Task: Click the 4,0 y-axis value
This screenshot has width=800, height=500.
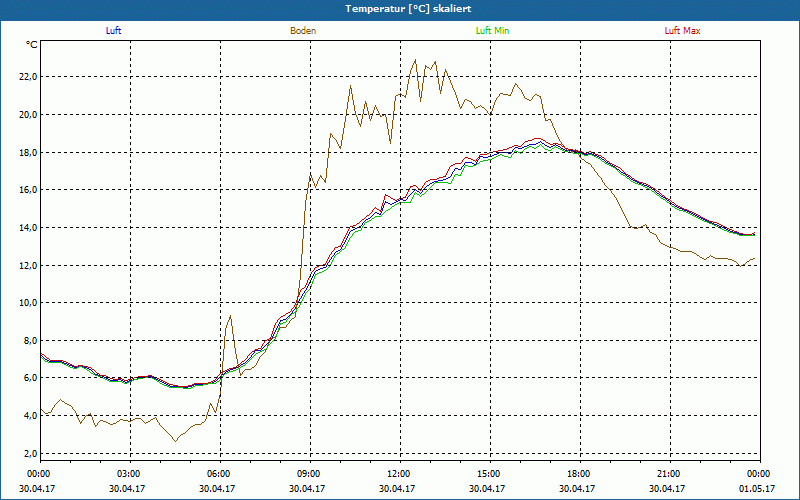Action: pyautogui.click(x=30, y=416)
